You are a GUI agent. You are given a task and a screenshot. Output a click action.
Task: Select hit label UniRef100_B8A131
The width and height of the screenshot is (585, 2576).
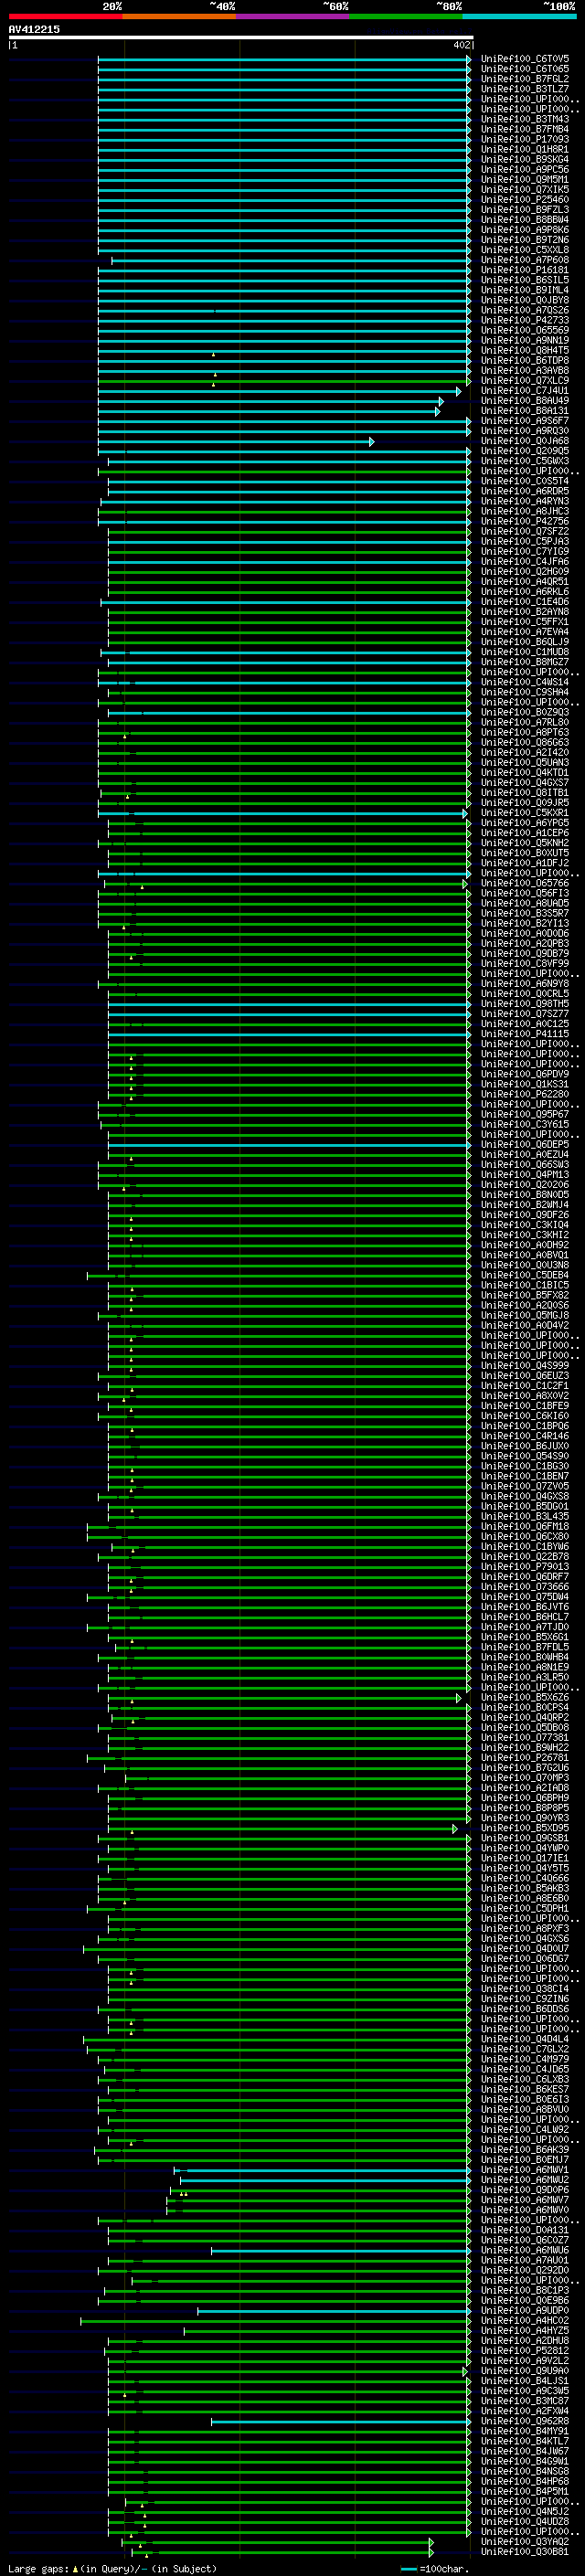point(525,411)
